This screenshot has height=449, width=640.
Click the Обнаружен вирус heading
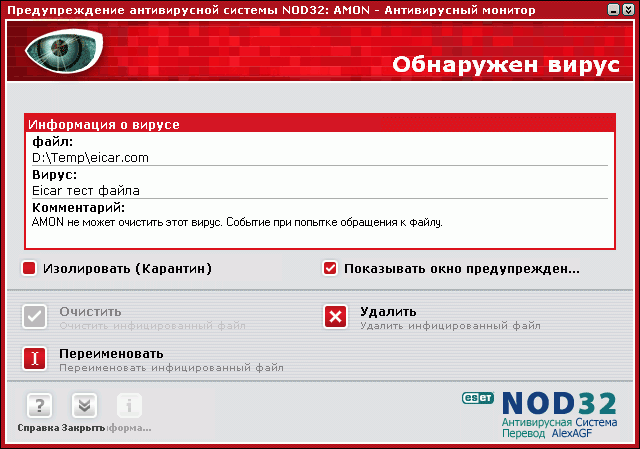click(506, 65)
